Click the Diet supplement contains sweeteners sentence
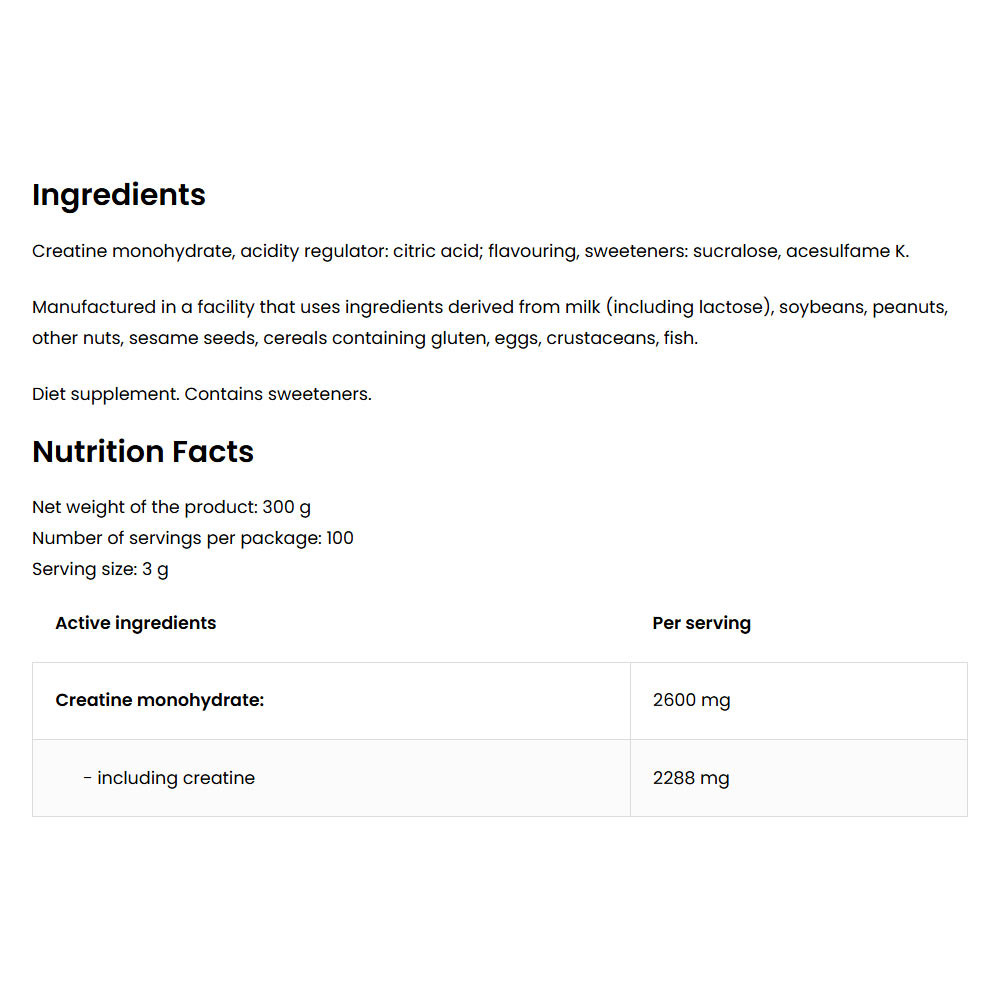 (x=201, y=394)
